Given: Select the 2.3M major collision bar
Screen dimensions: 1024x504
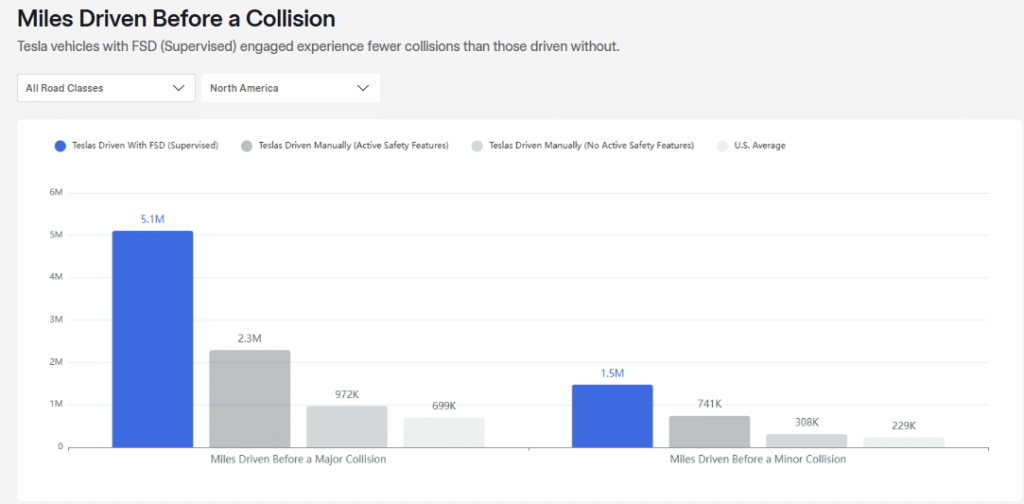Looking at the screenshot, I should click(x=249, y=398).
